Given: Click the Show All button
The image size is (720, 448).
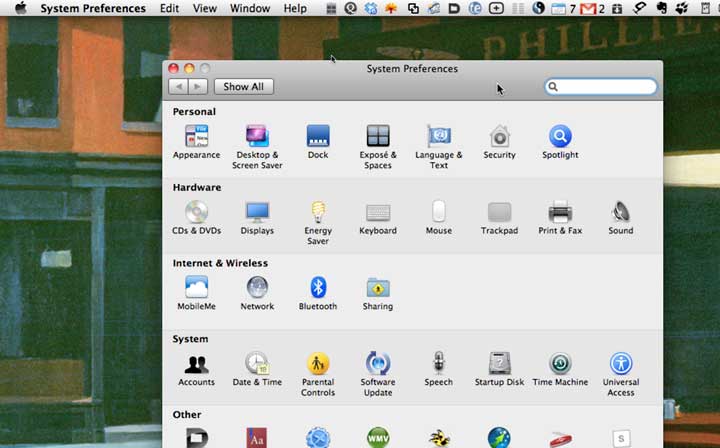Looking at the screenshot, I should (243, 87).
